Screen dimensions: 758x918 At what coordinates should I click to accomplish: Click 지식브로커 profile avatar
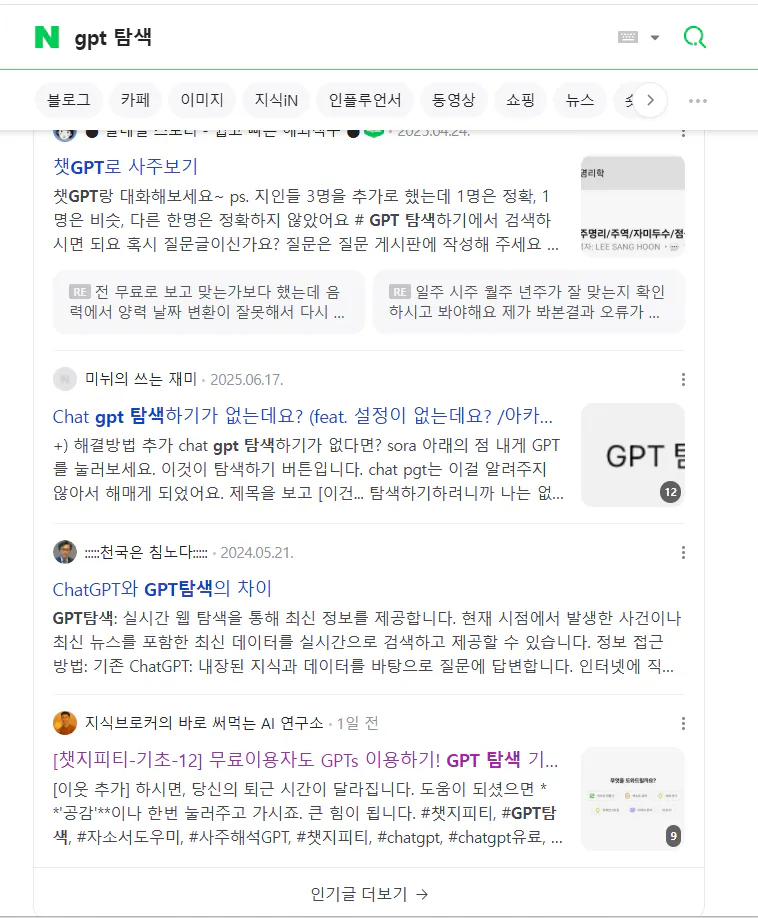(x=65, y=723)
